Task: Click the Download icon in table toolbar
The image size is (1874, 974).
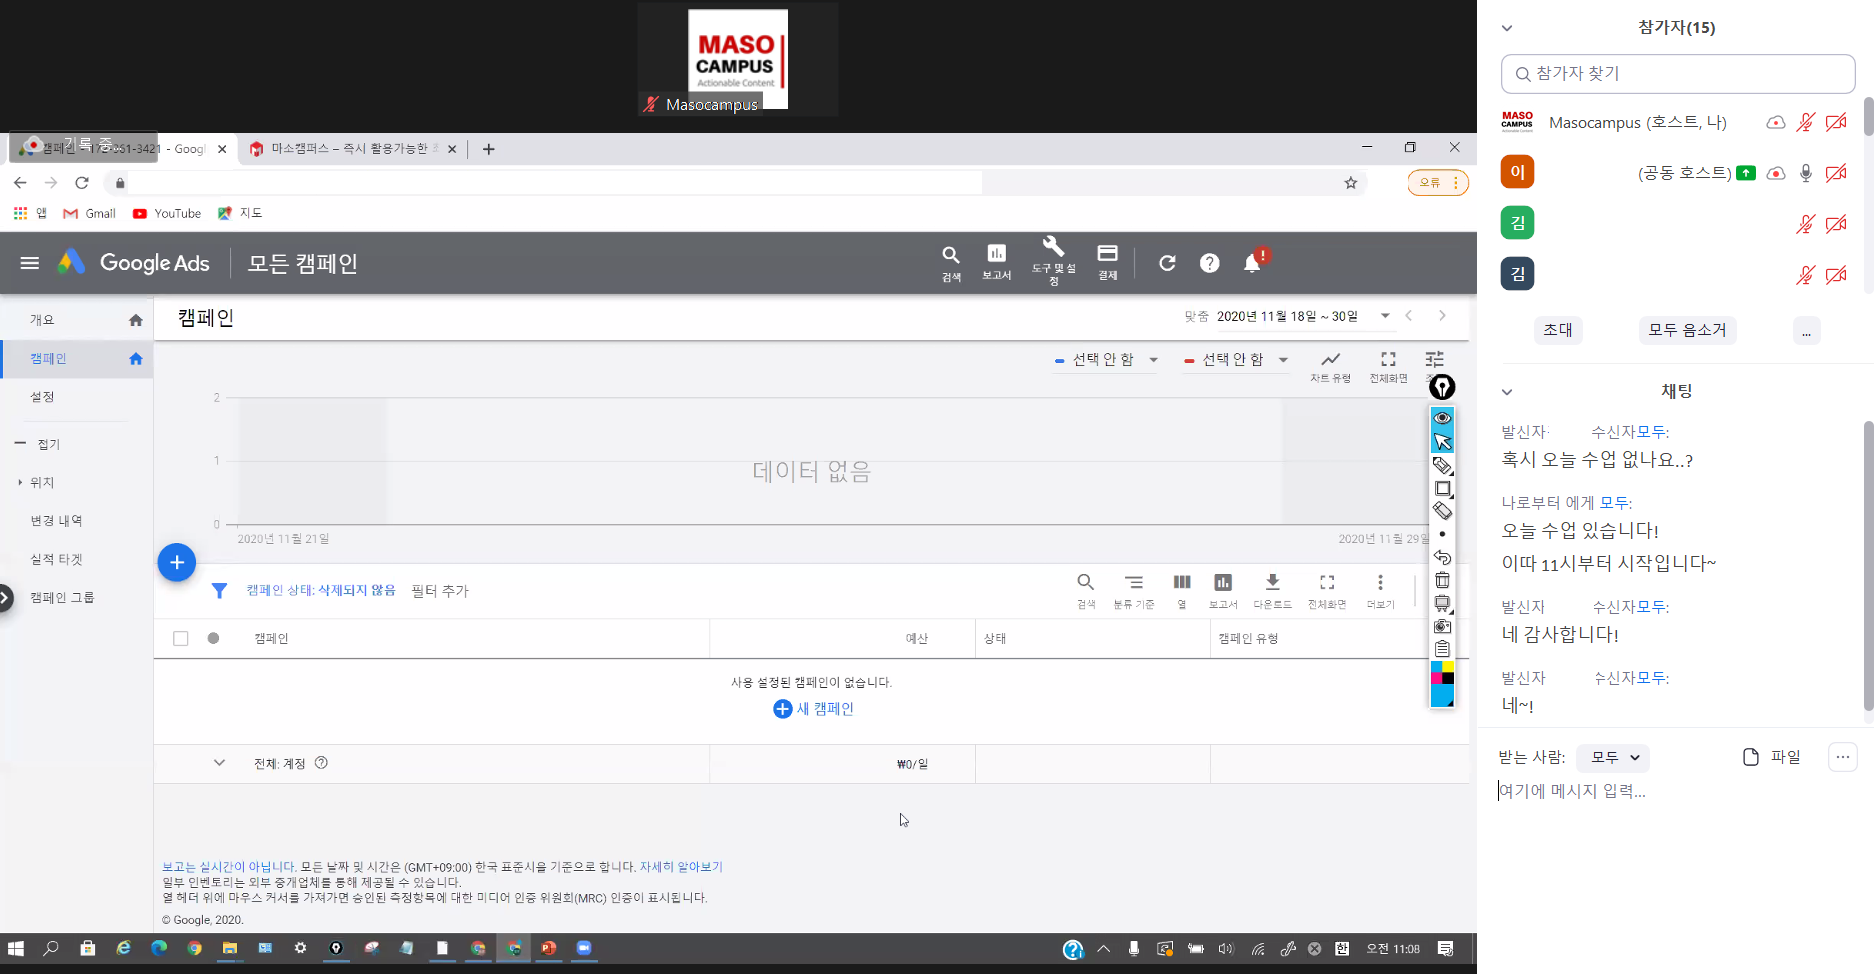Action: tap(1272, 583)
